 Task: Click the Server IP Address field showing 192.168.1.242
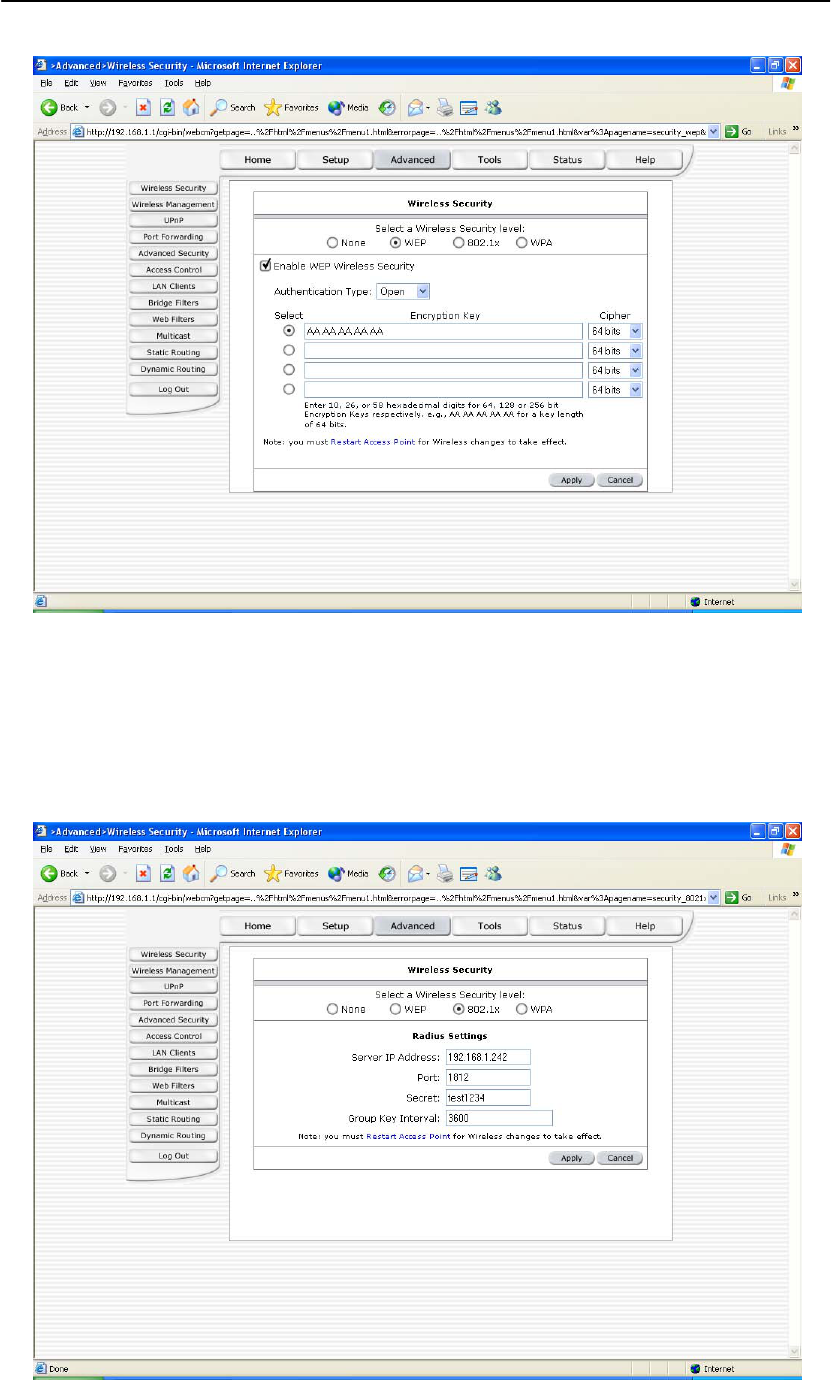click(486, 1058)
